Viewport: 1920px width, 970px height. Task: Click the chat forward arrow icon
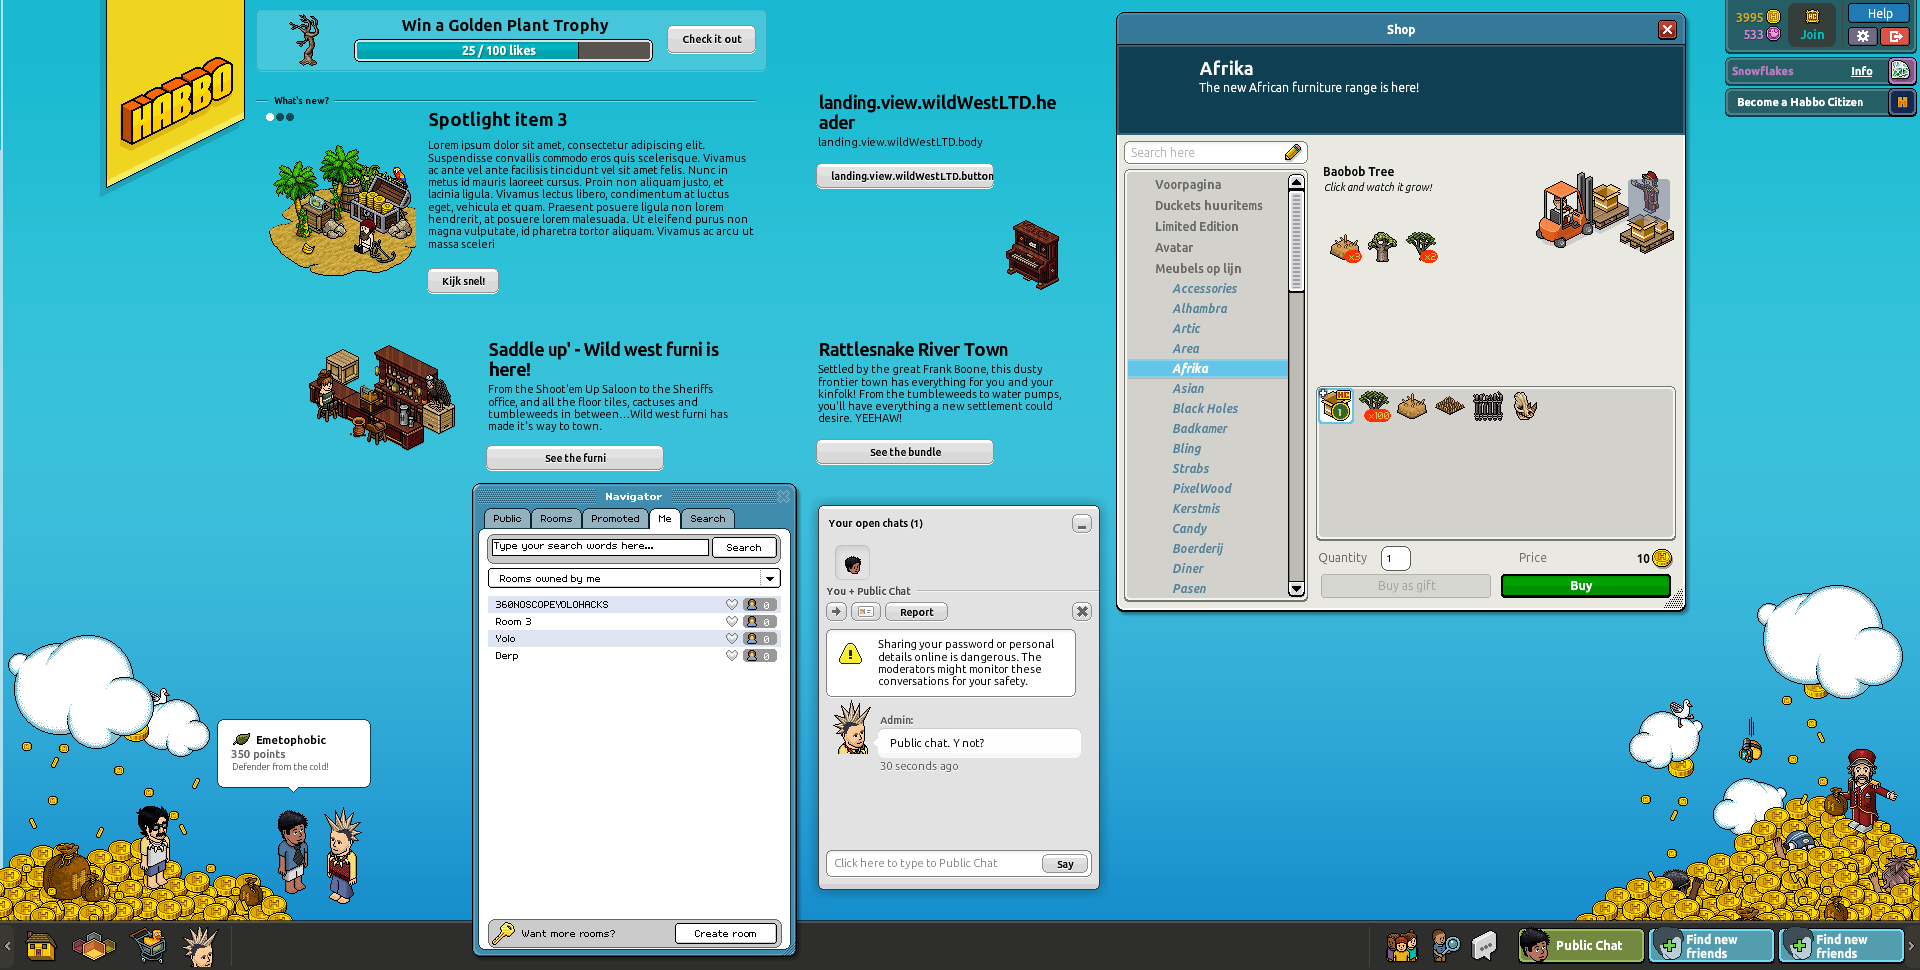(837, 611)
